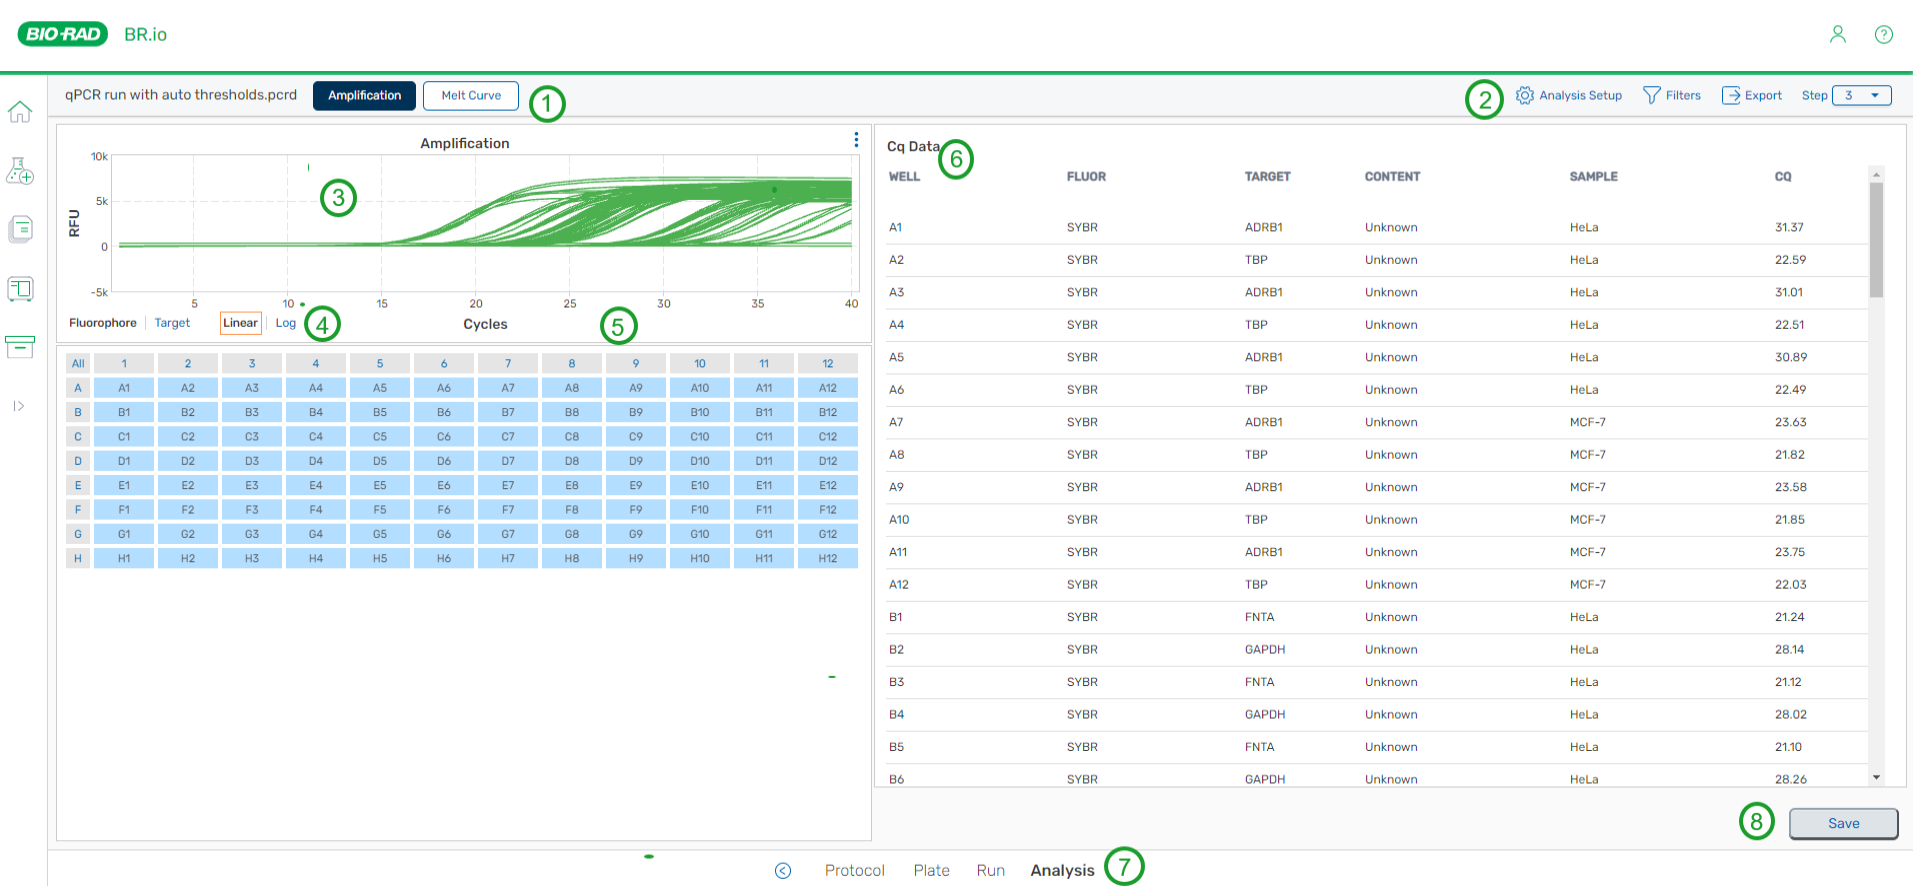Switch to the Melt Curve tab
The image size is (1913, 886).
470,95
